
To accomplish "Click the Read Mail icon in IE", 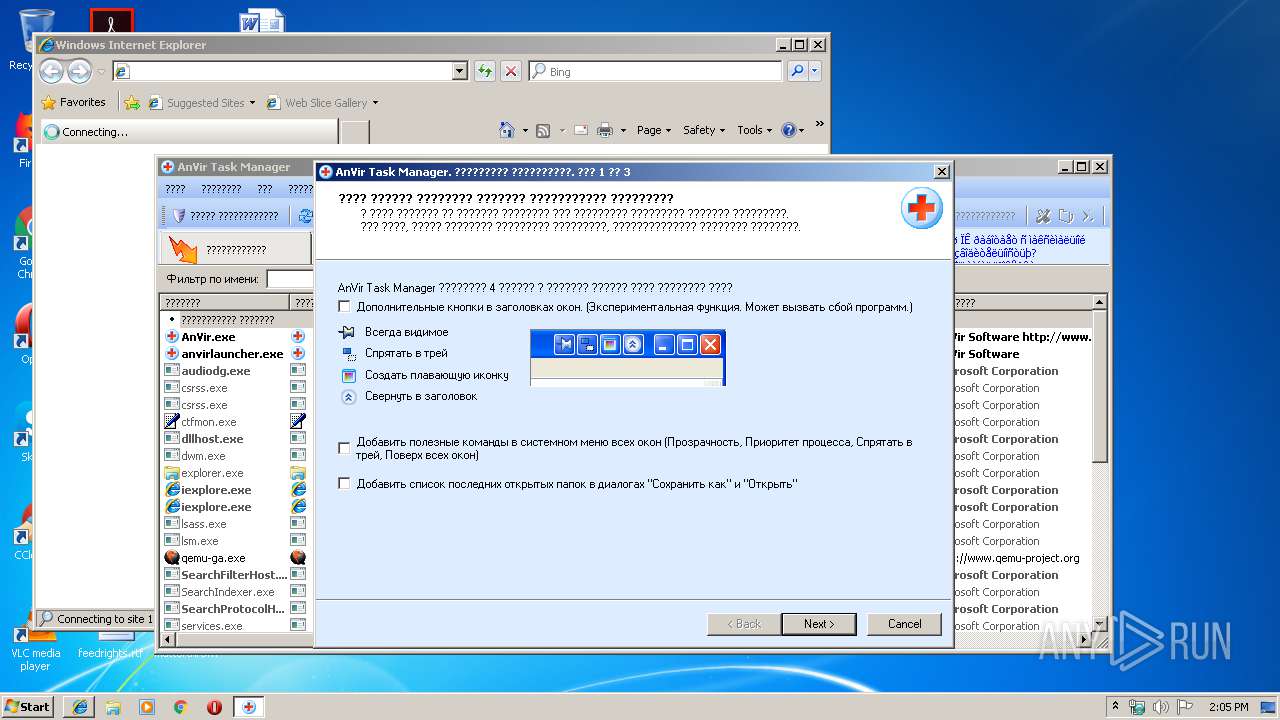I will 582,130.
